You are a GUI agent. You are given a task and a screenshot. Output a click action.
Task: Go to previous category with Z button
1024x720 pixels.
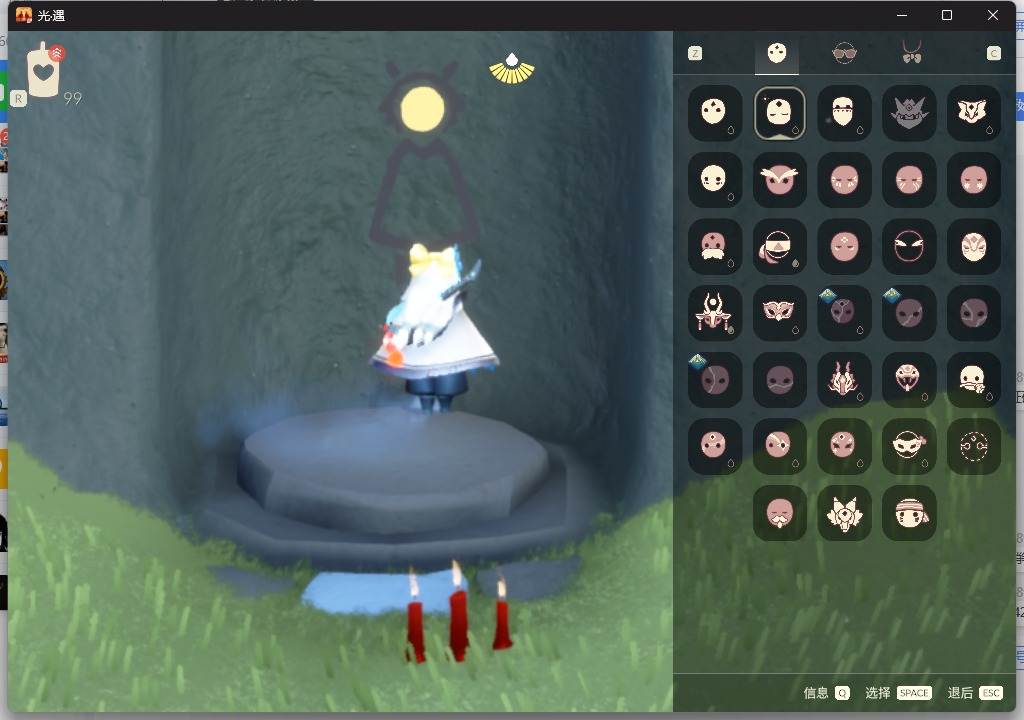695,54
